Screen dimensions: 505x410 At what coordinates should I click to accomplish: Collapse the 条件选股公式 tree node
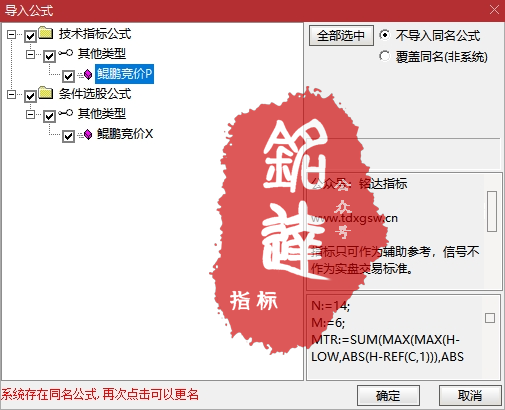(x=11, y=95)
